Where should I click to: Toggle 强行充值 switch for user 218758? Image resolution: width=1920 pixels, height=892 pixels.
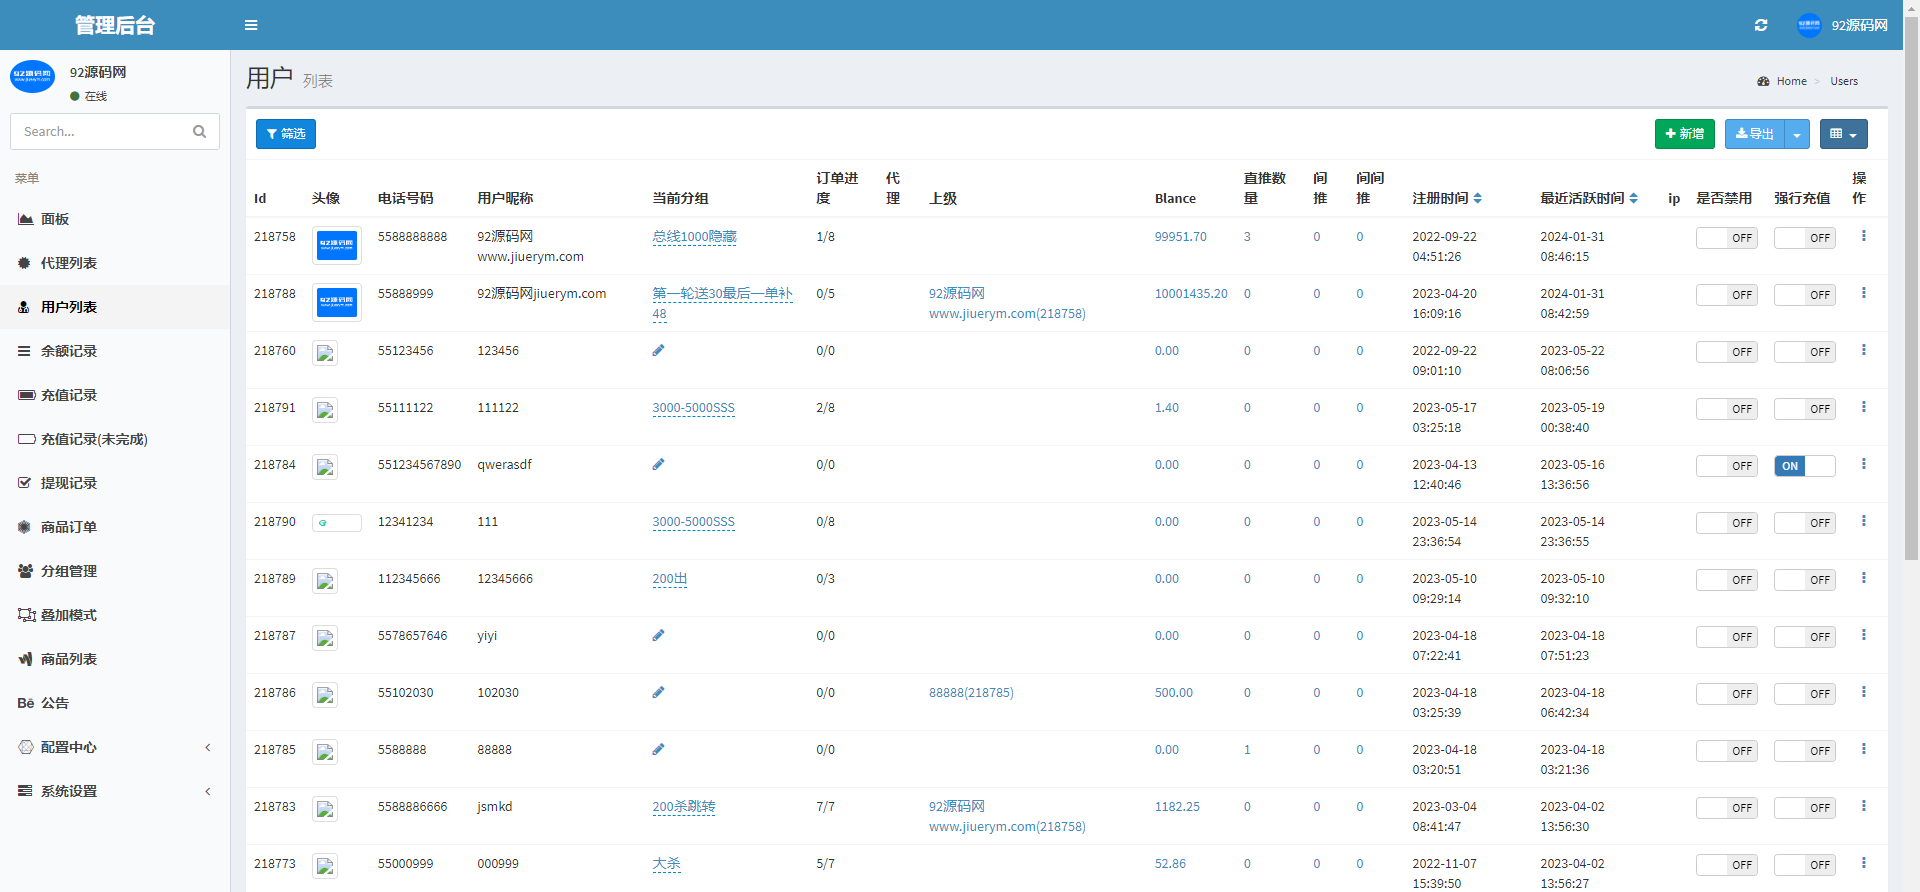click(1805, 238)
